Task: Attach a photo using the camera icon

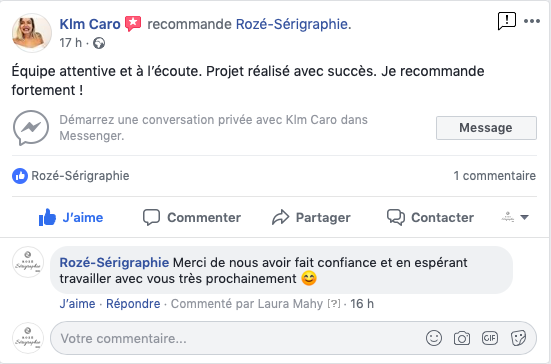Action: [462, 338]
